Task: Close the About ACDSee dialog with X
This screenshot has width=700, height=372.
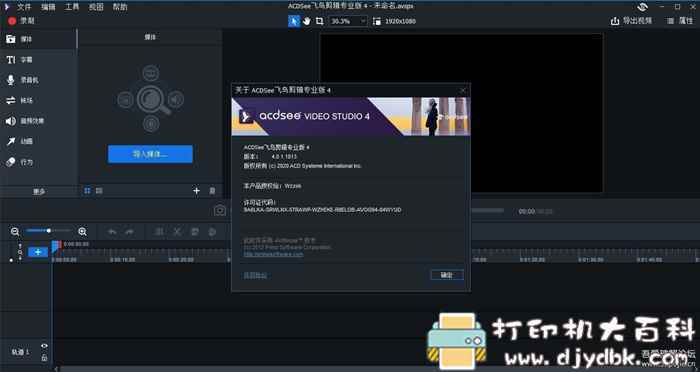Action: click(463, 90)
